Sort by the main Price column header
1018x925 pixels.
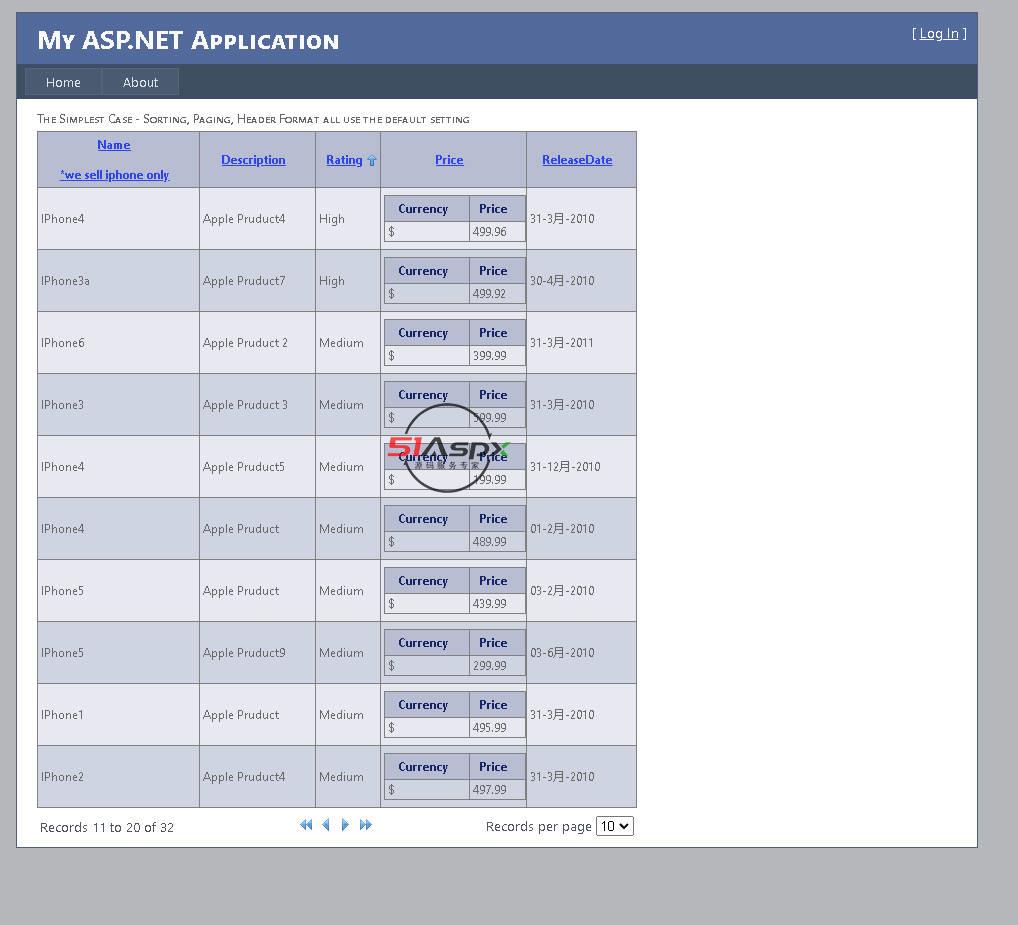(449, 160)
